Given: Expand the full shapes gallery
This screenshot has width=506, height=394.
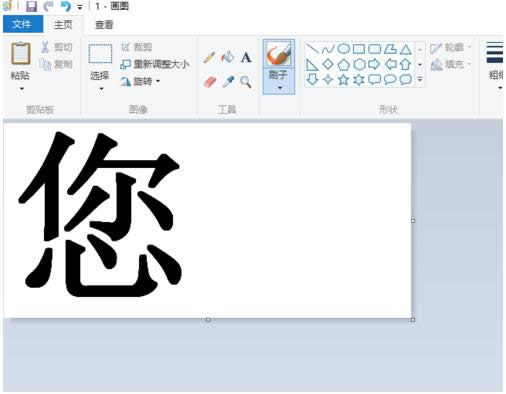Looking at the screenshot, I should pos(420,80).
